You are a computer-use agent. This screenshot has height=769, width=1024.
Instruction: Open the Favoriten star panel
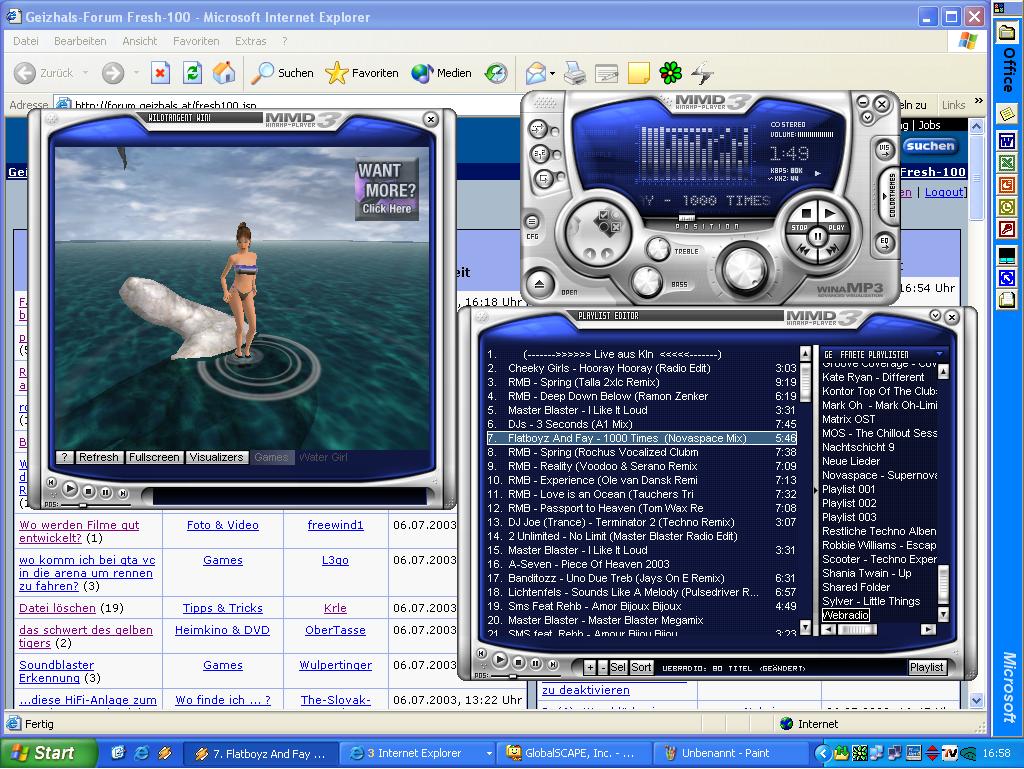[x=362, y=73]
